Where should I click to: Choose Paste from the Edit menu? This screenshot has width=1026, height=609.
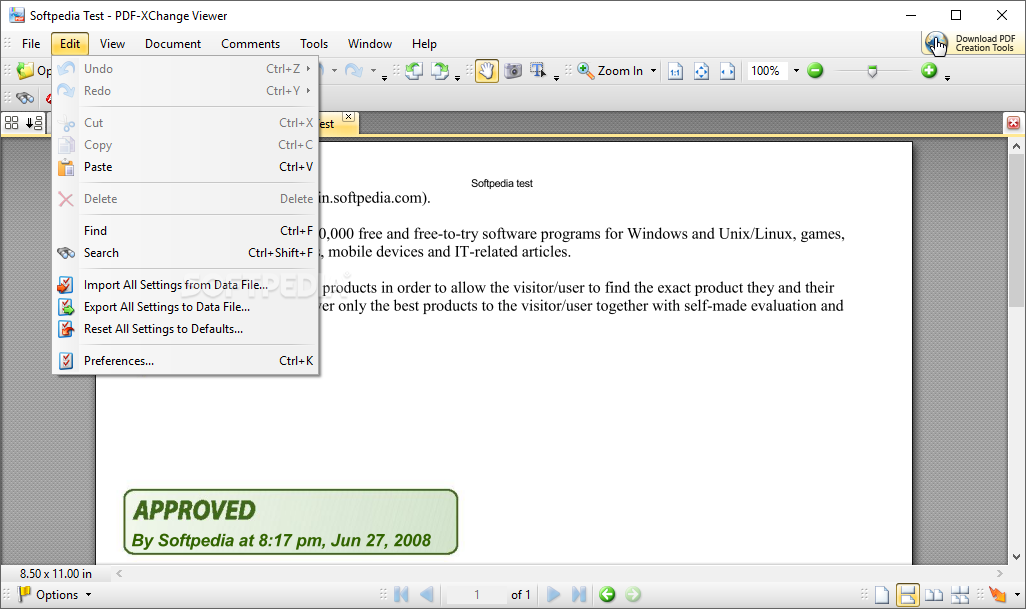tap(185, 167)
